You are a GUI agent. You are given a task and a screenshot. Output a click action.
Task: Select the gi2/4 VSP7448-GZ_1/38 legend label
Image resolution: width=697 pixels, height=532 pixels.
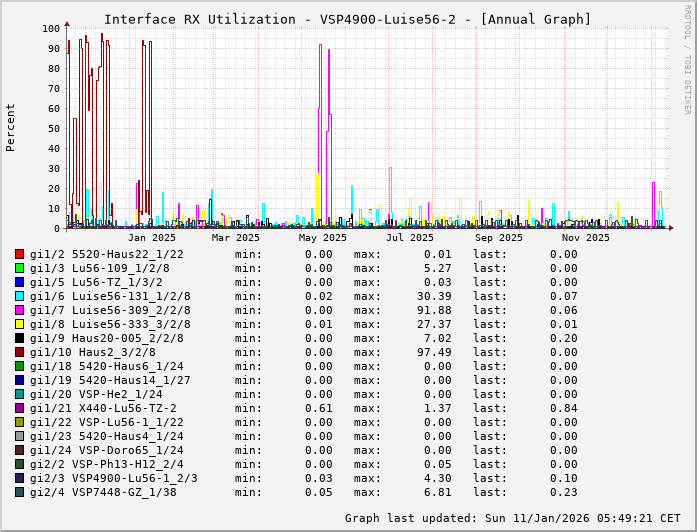(x=103, y=492)
